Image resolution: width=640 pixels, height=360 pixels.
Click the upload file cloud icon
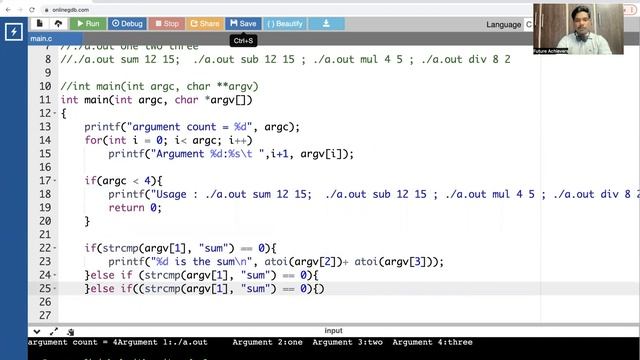click(x=58, y=24)
